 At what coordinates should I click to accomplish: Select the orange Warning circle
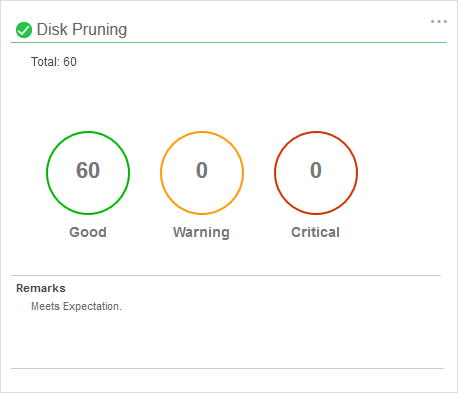tap(202, 173)
